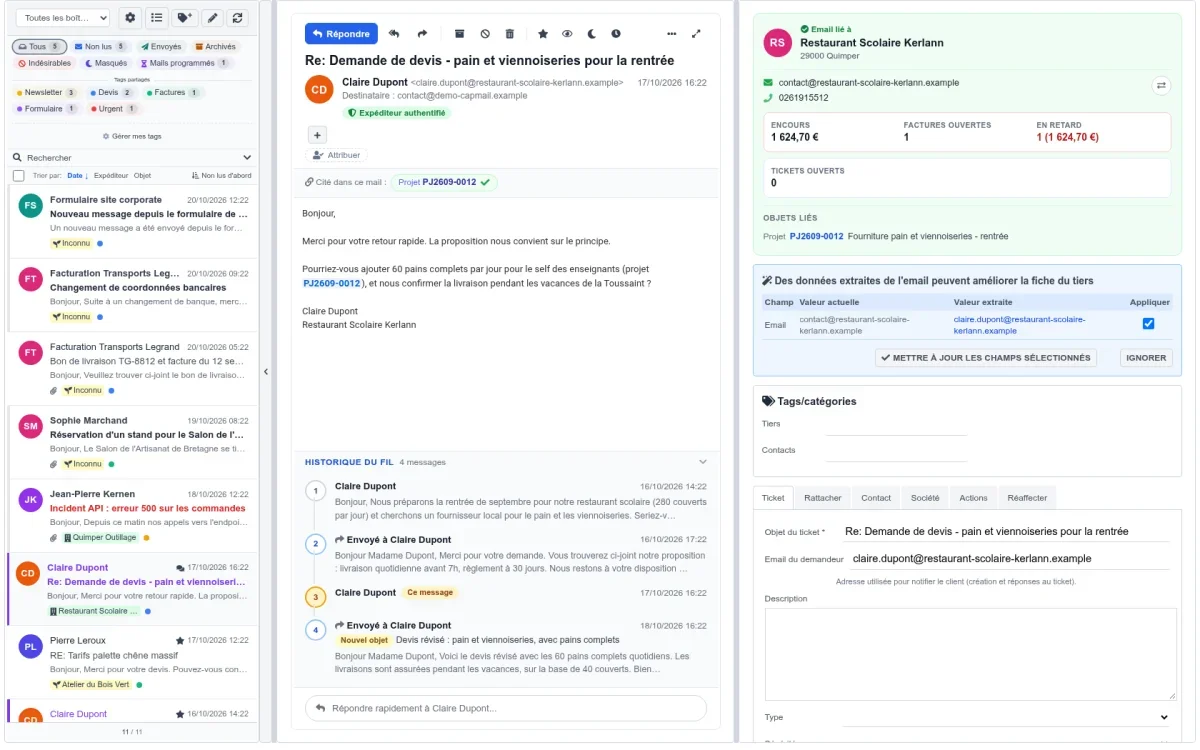Filter by Non lus emails
The image size is (1200, 750).
tap(100, 47)
